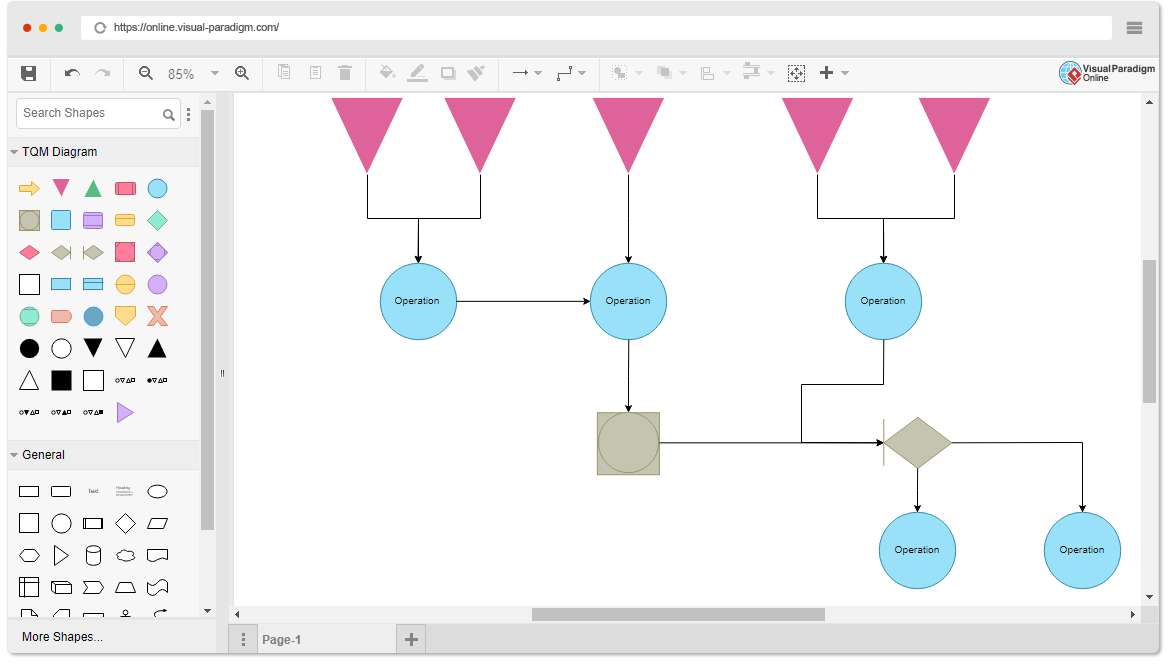1170x665 pixels.
Task: Click the Redo arrow icon
Action: 103,73
